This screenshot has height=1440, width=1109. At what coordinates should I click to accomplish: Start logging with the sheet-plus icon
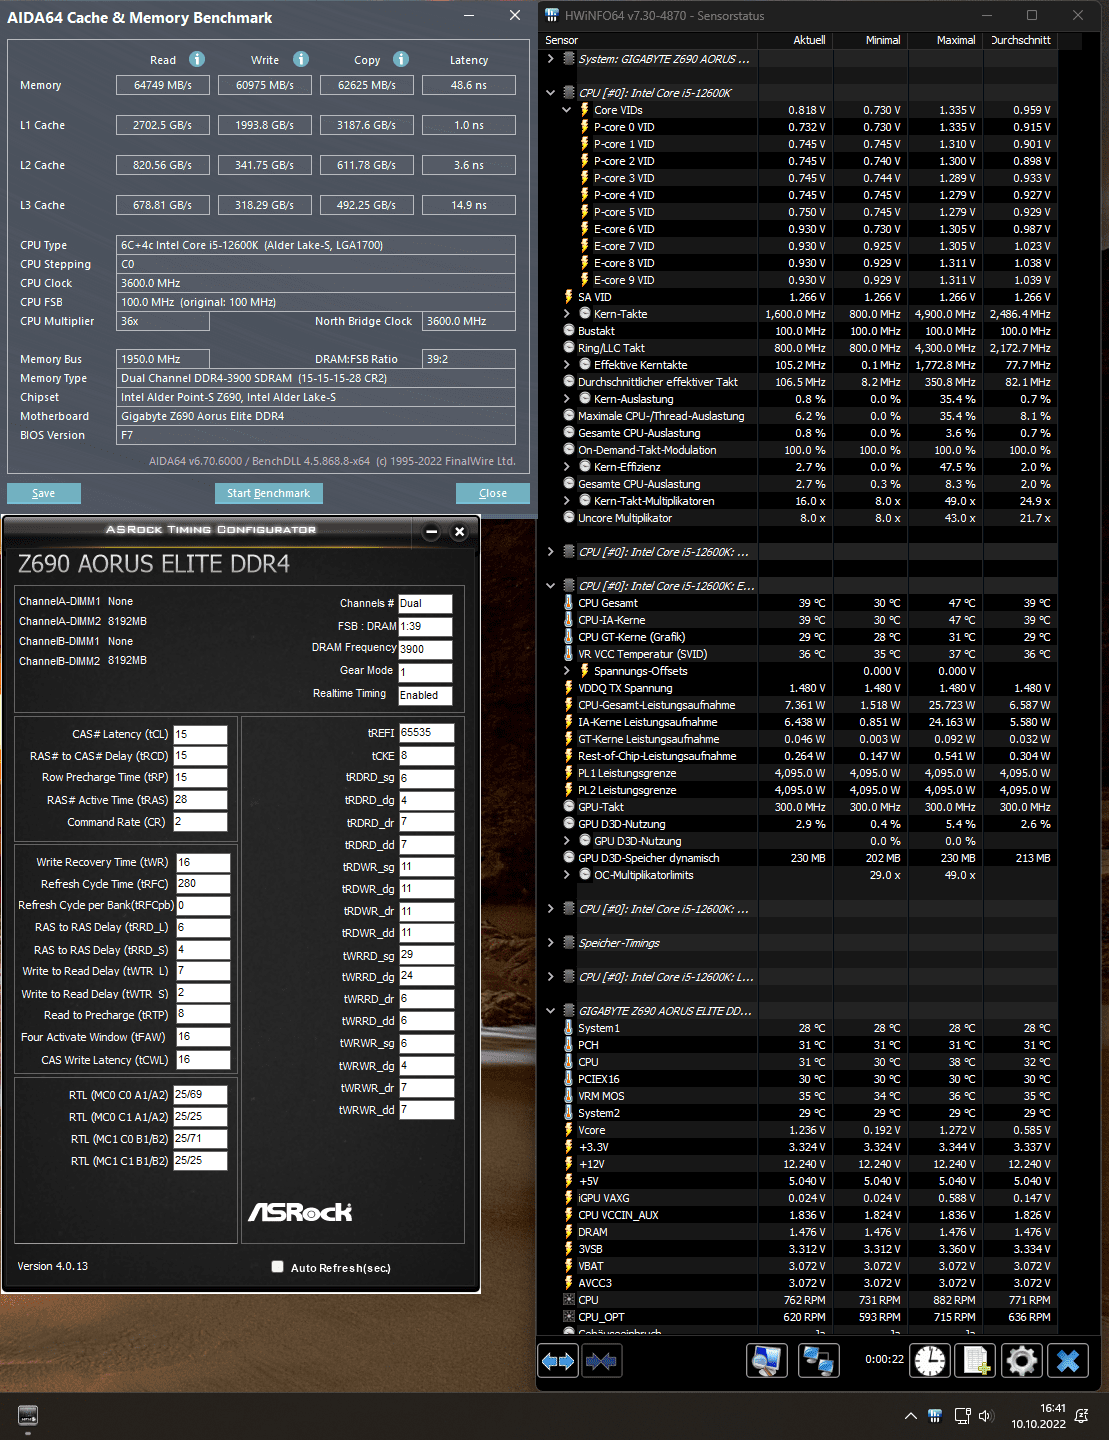click(975, 1361)
